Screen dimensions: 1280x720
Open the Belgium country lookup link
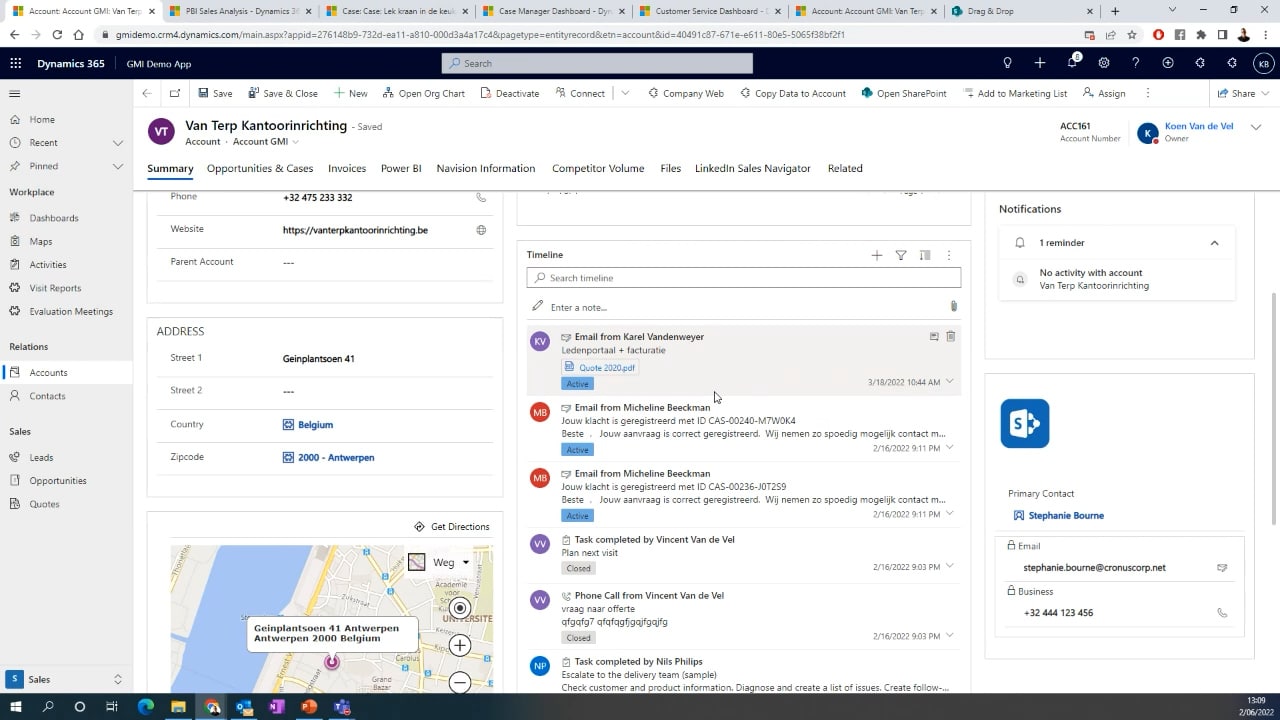click(315, 425)
